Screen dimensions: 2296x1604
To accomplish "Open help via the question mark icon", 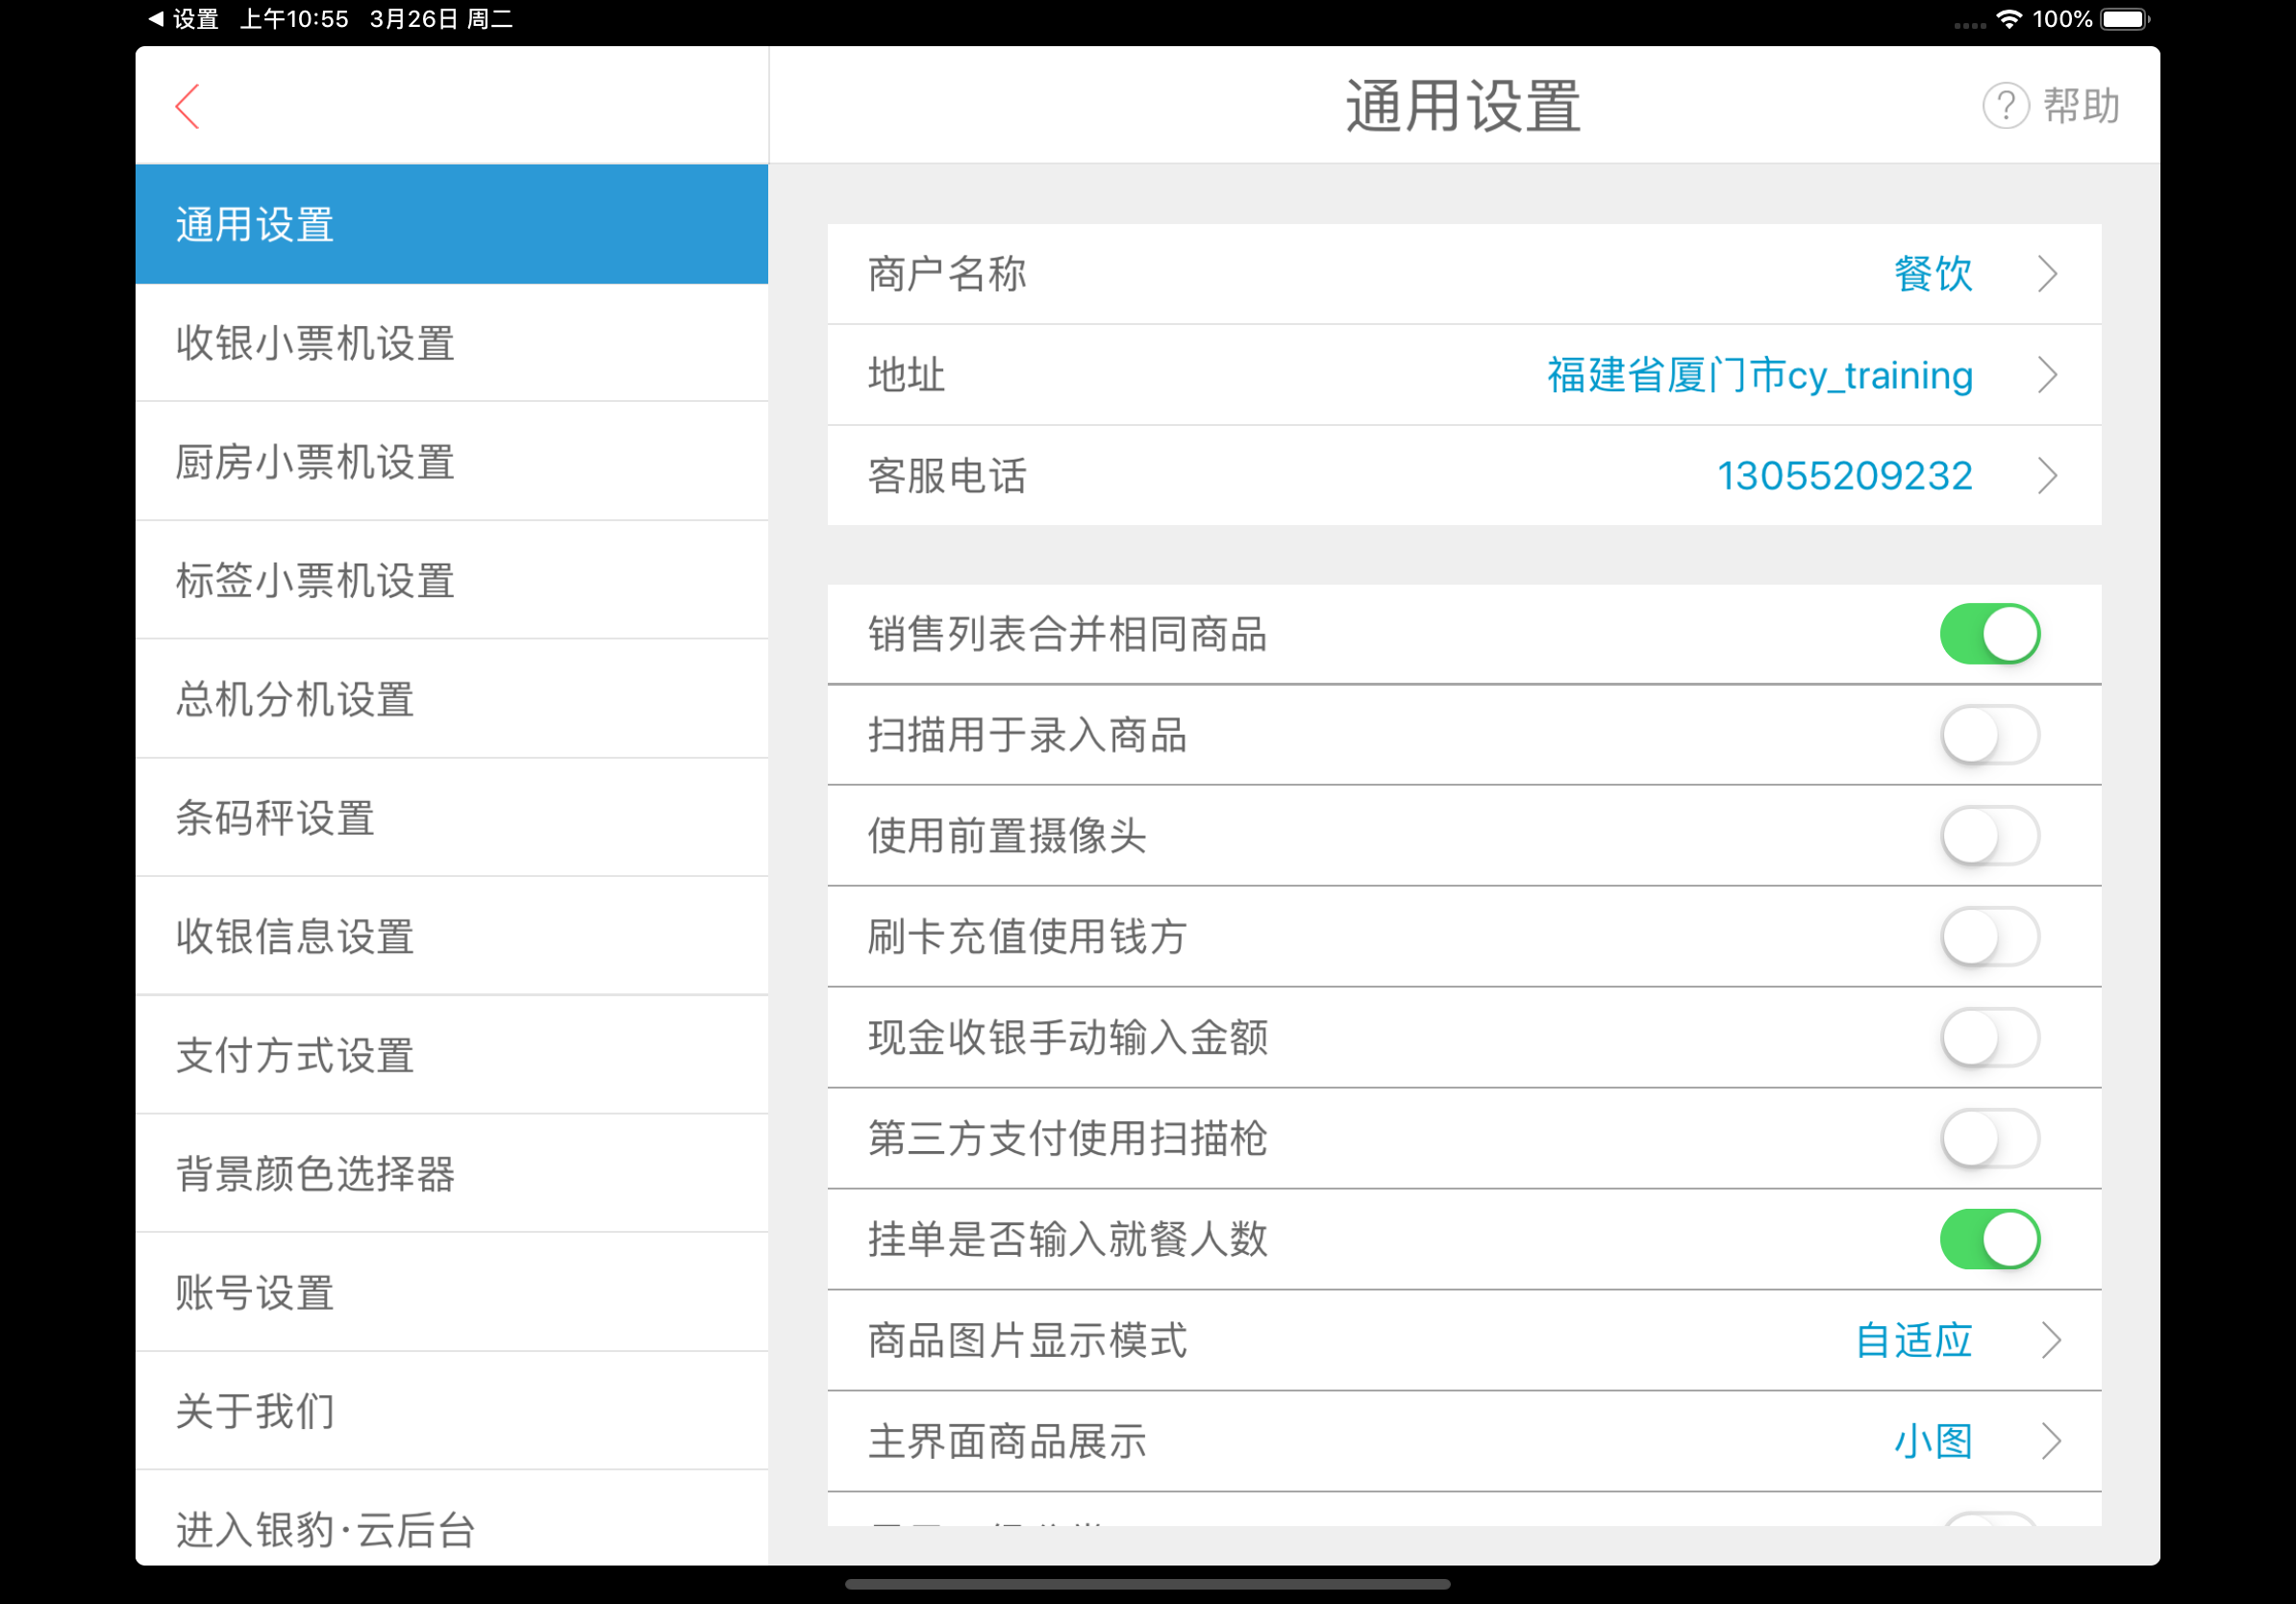I will pos(2005,106).
